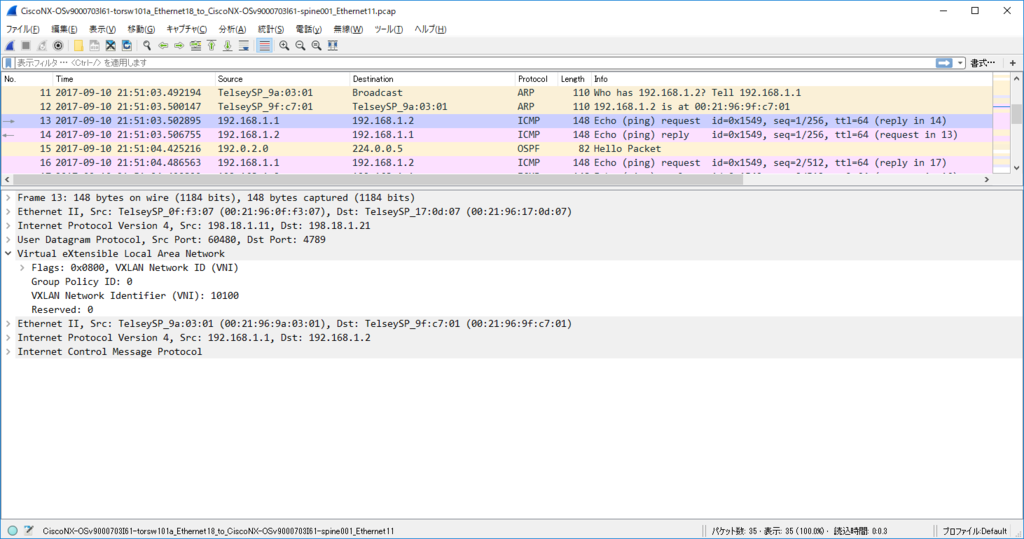Open the ファイル(F) menu

point(22,29)
